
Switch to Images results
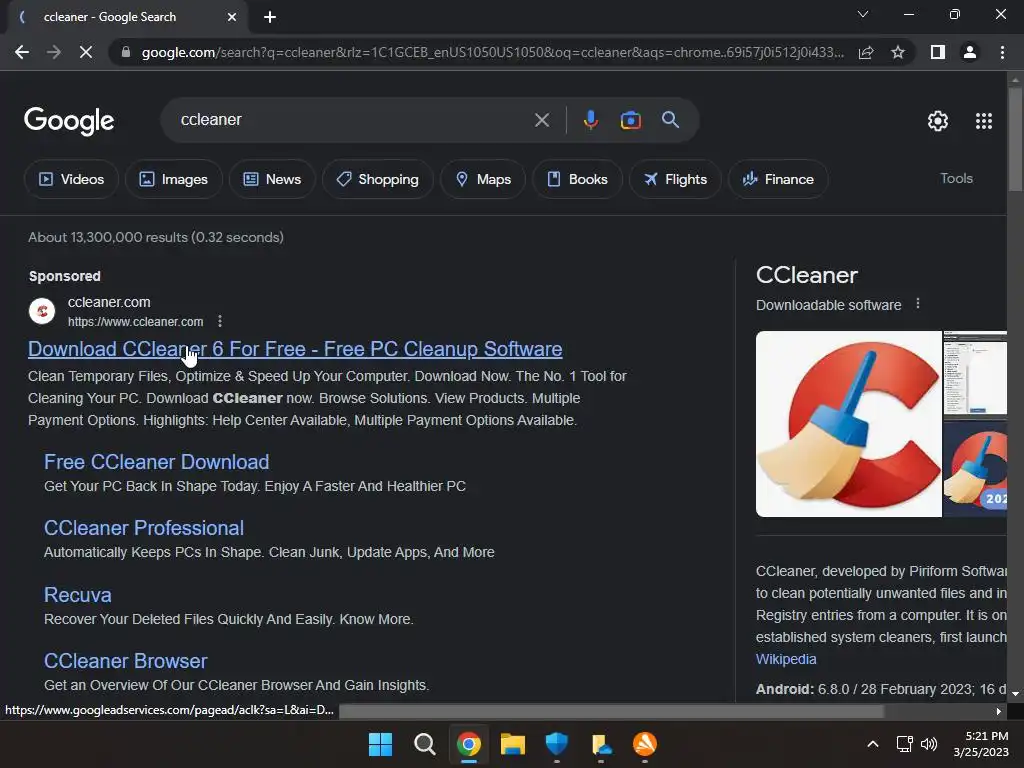coord(174,179)
